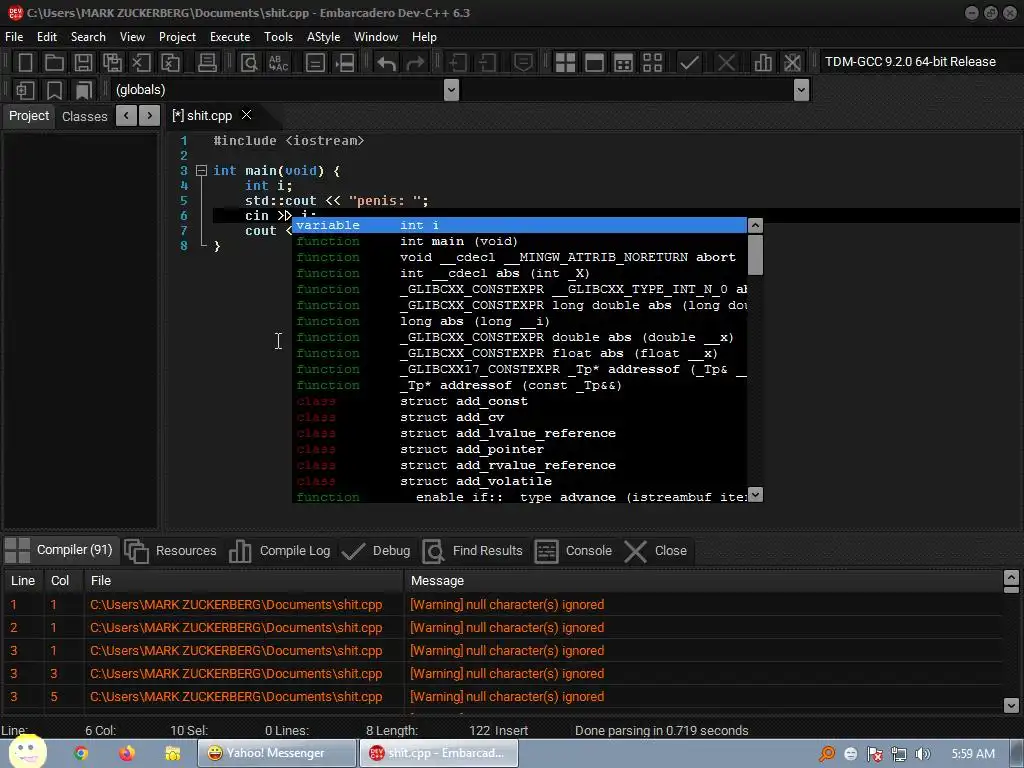Select warning row at line 3 col 5
The width and height of the screenshot is (1024, 768).
(x=503, y=696)
